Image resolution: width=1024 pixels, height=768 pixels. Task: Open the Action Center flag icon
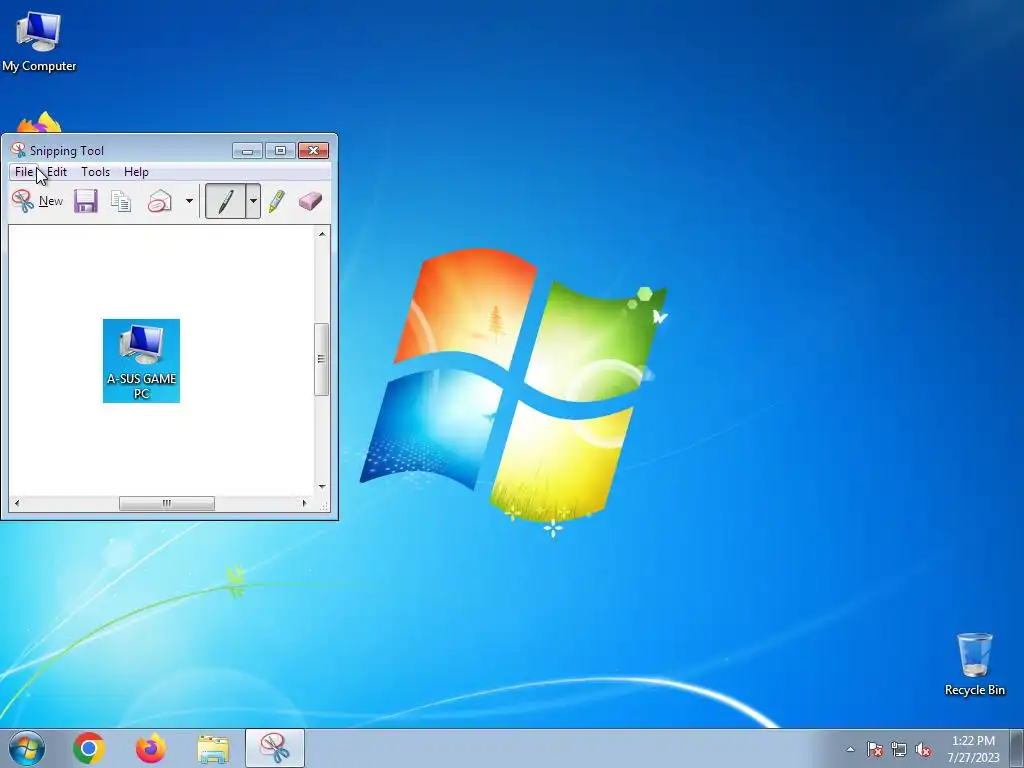(x=875, y=749)
